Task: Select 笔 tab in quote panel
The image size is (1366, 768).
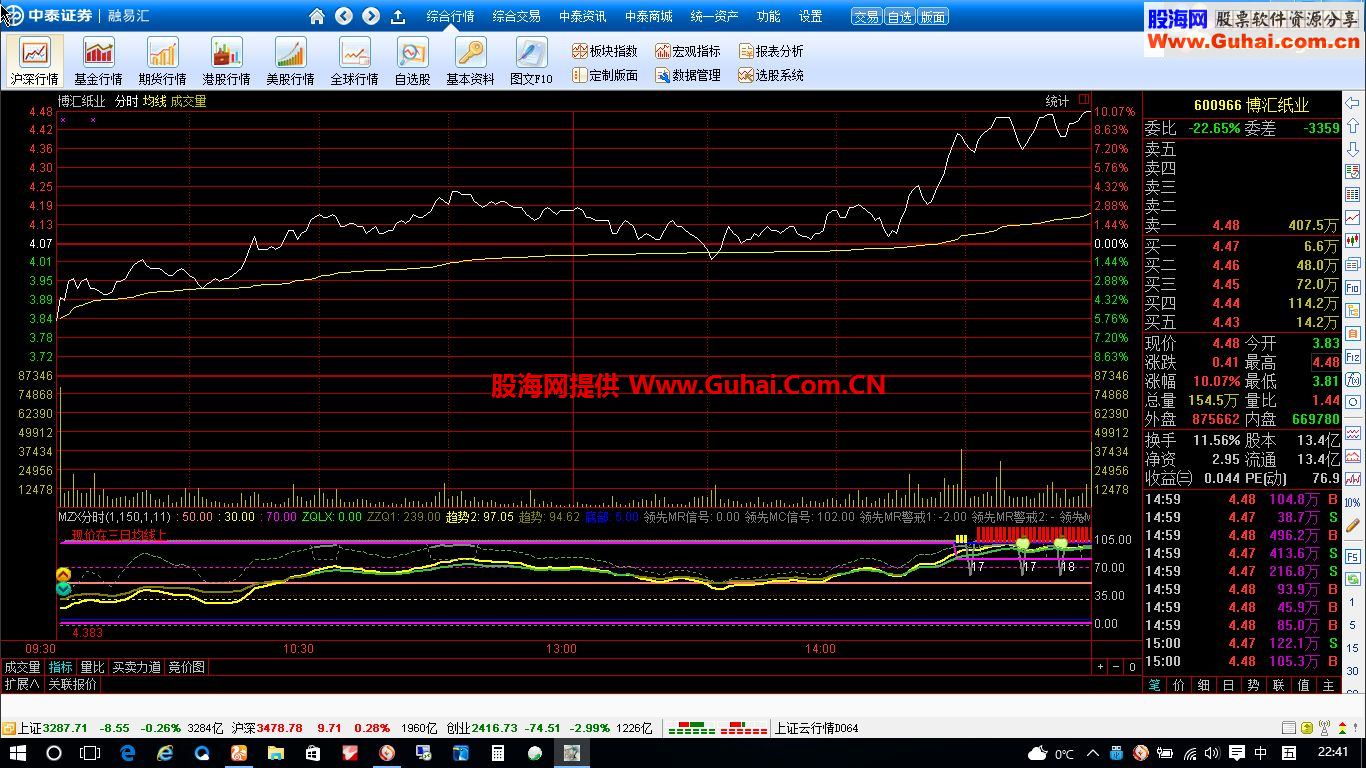Action: (1154, 685)
